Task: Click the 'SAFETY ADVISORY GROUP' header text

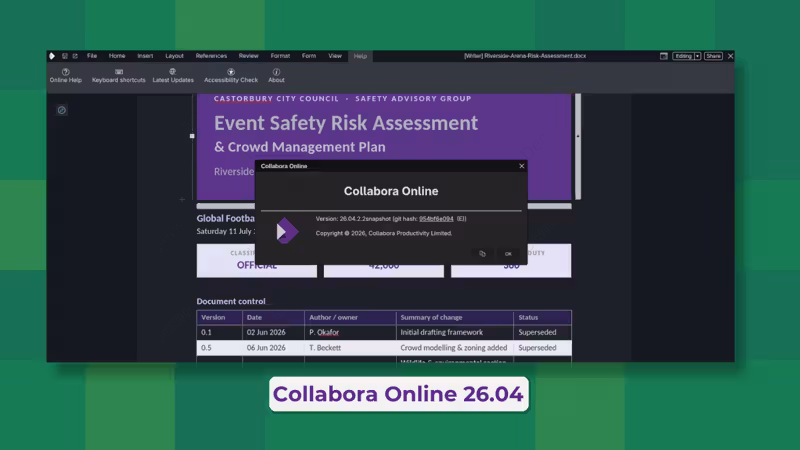Action: click(413, 98)
